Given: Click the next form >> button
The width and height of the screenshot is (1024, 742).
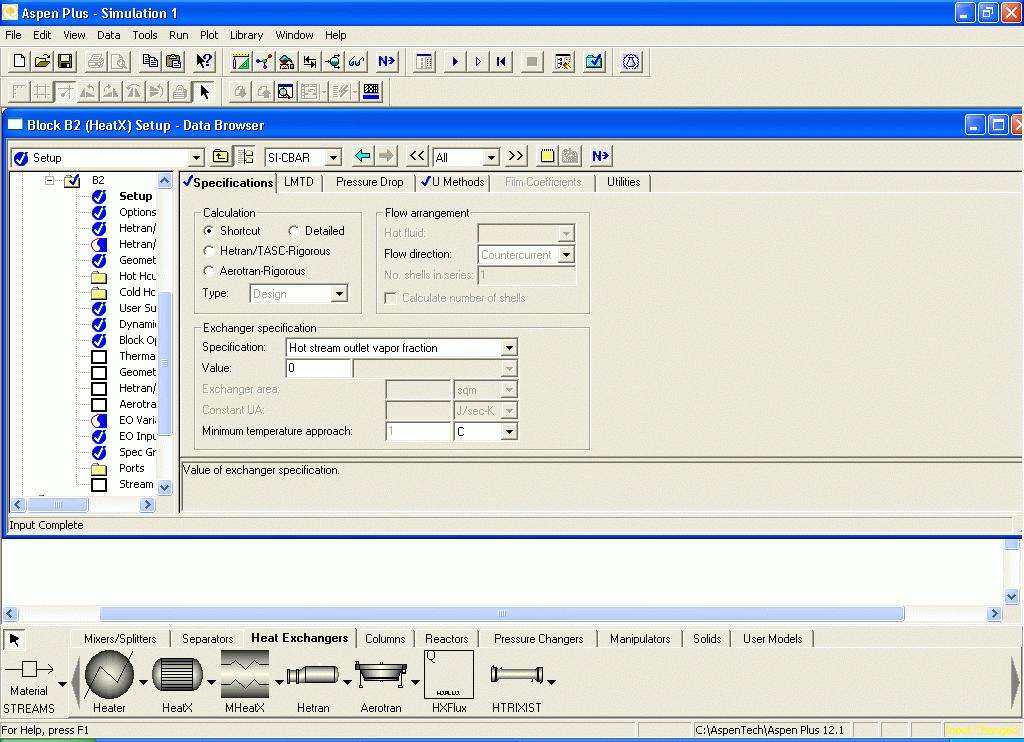Looking at the screenshot, I should click(516, 156).
